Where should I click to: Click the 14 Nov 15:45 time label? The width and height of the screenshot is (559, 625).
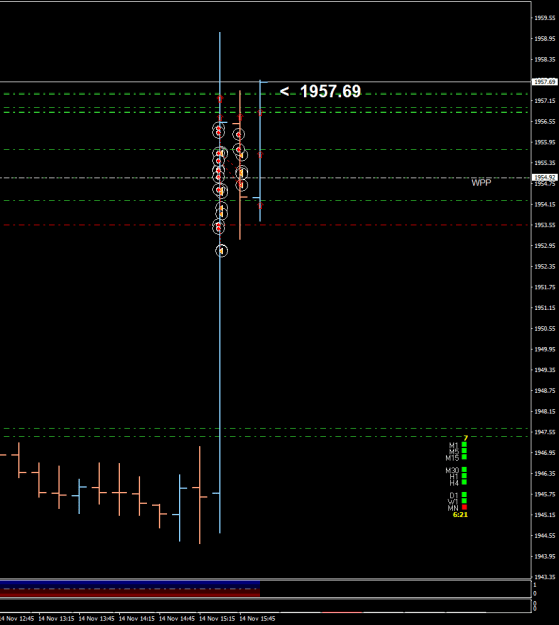(x=257, y=619)
